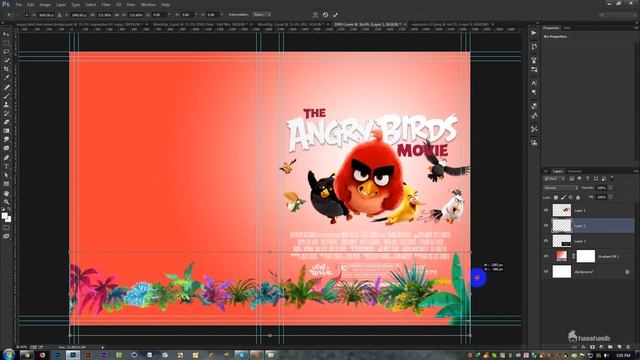Viewport: 640px width, 360px height.
Task: Switch to the Properties tab
Action: 551,28
